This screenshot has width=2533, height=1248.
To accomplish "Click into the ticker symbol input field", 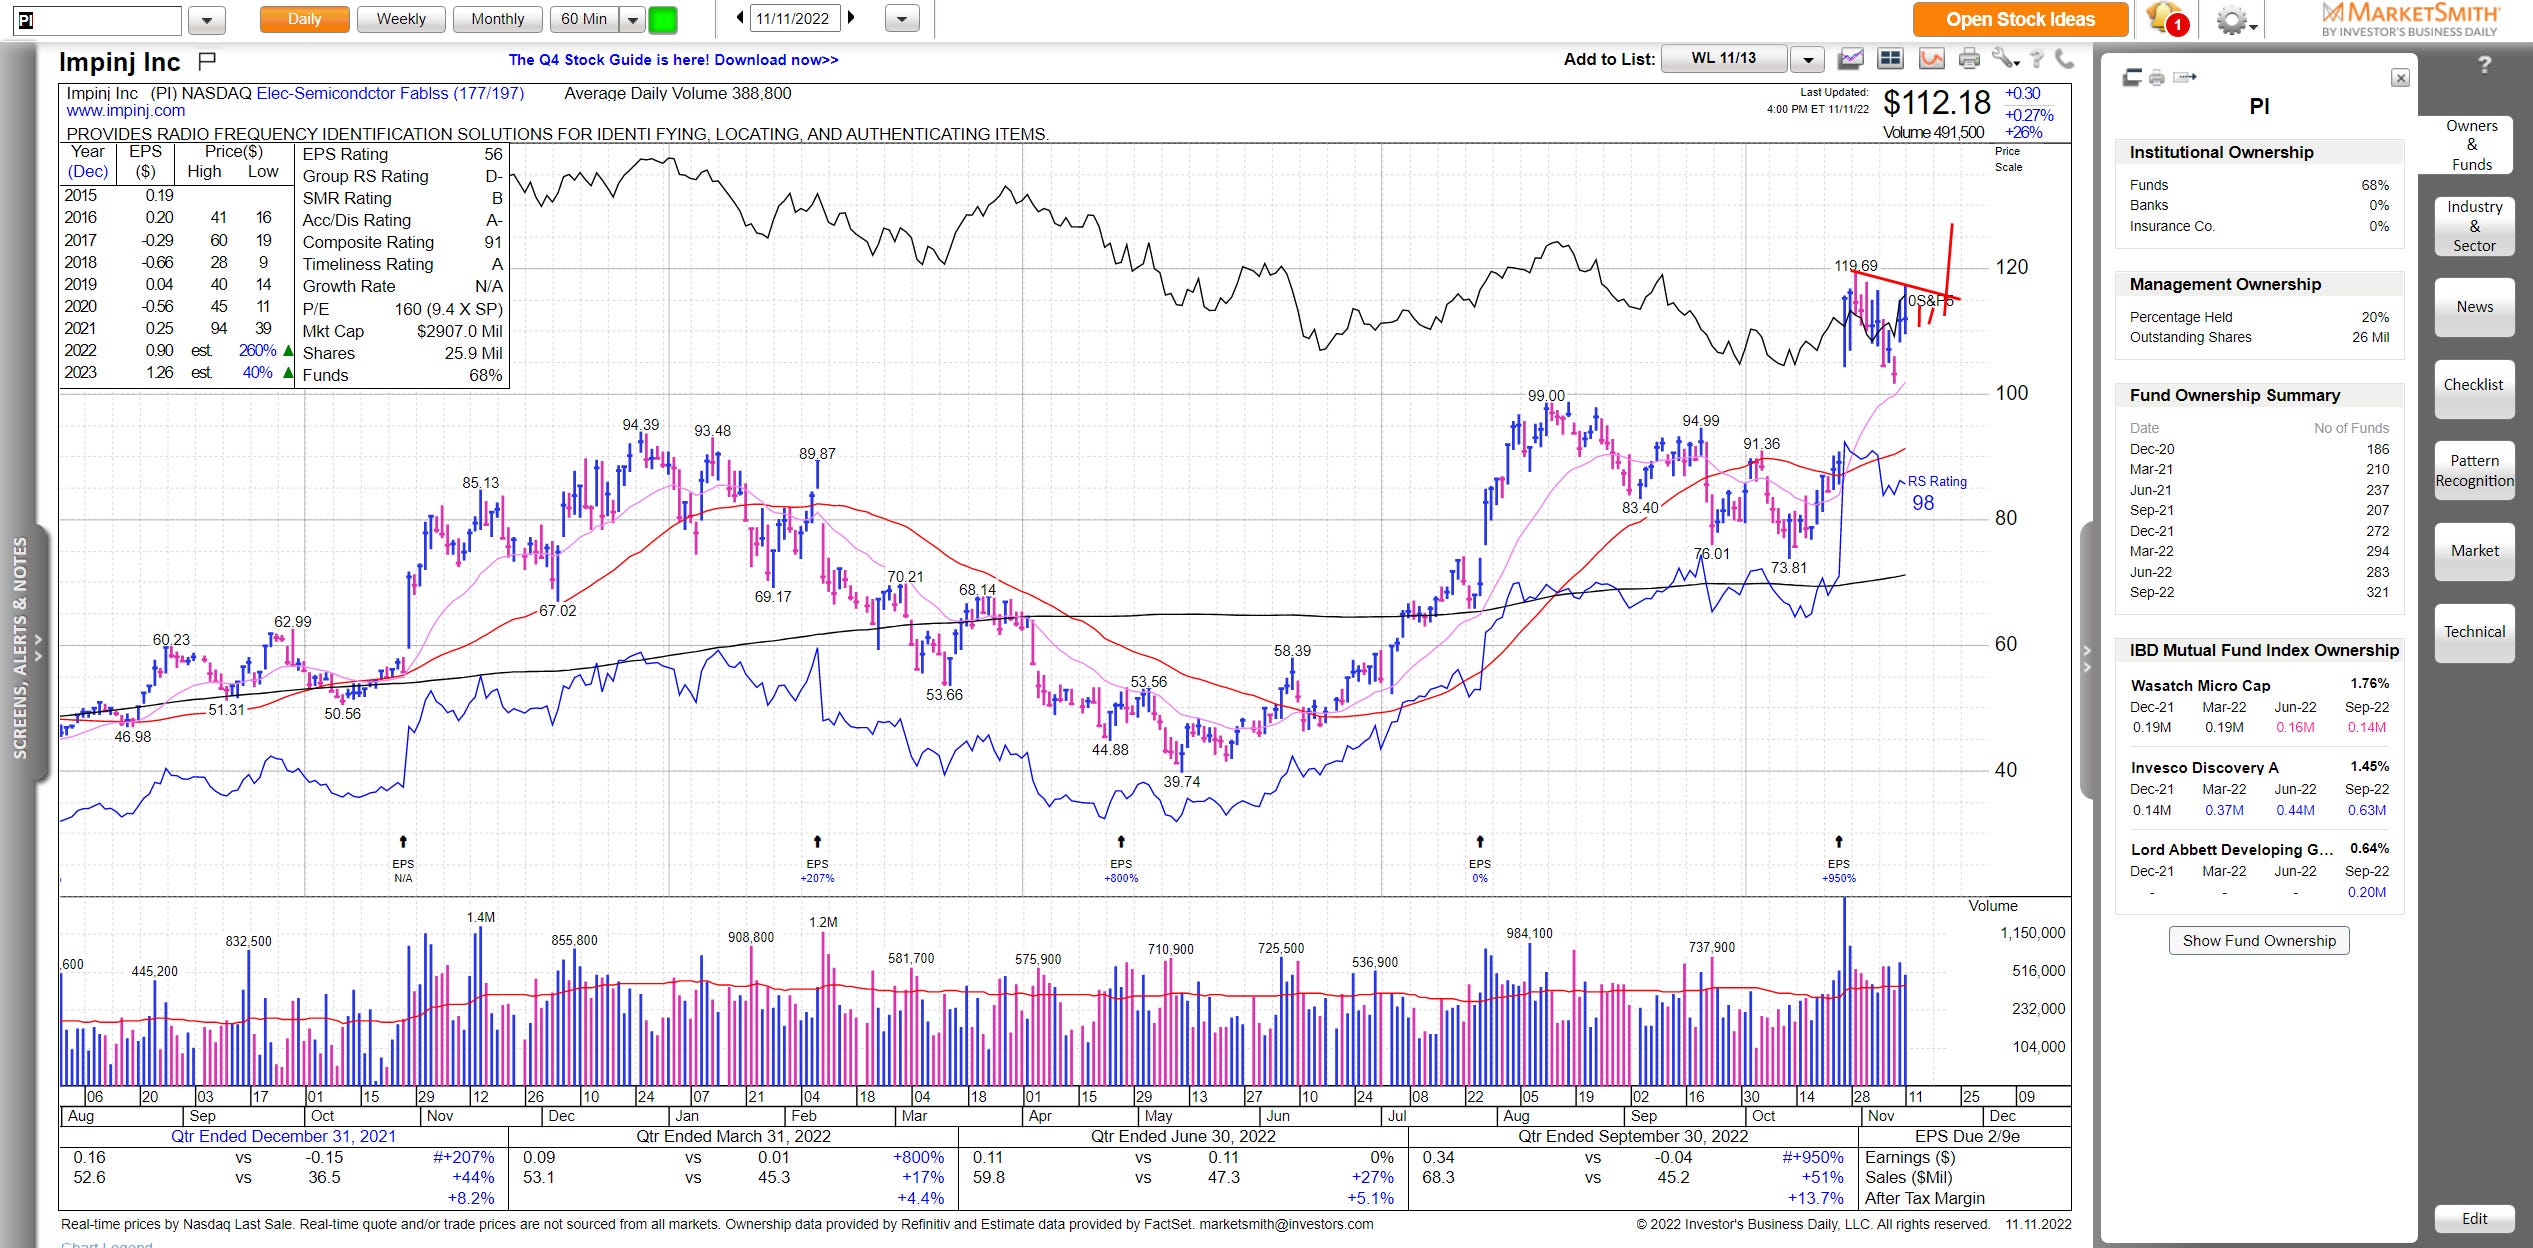I will (x=98, y=19).
